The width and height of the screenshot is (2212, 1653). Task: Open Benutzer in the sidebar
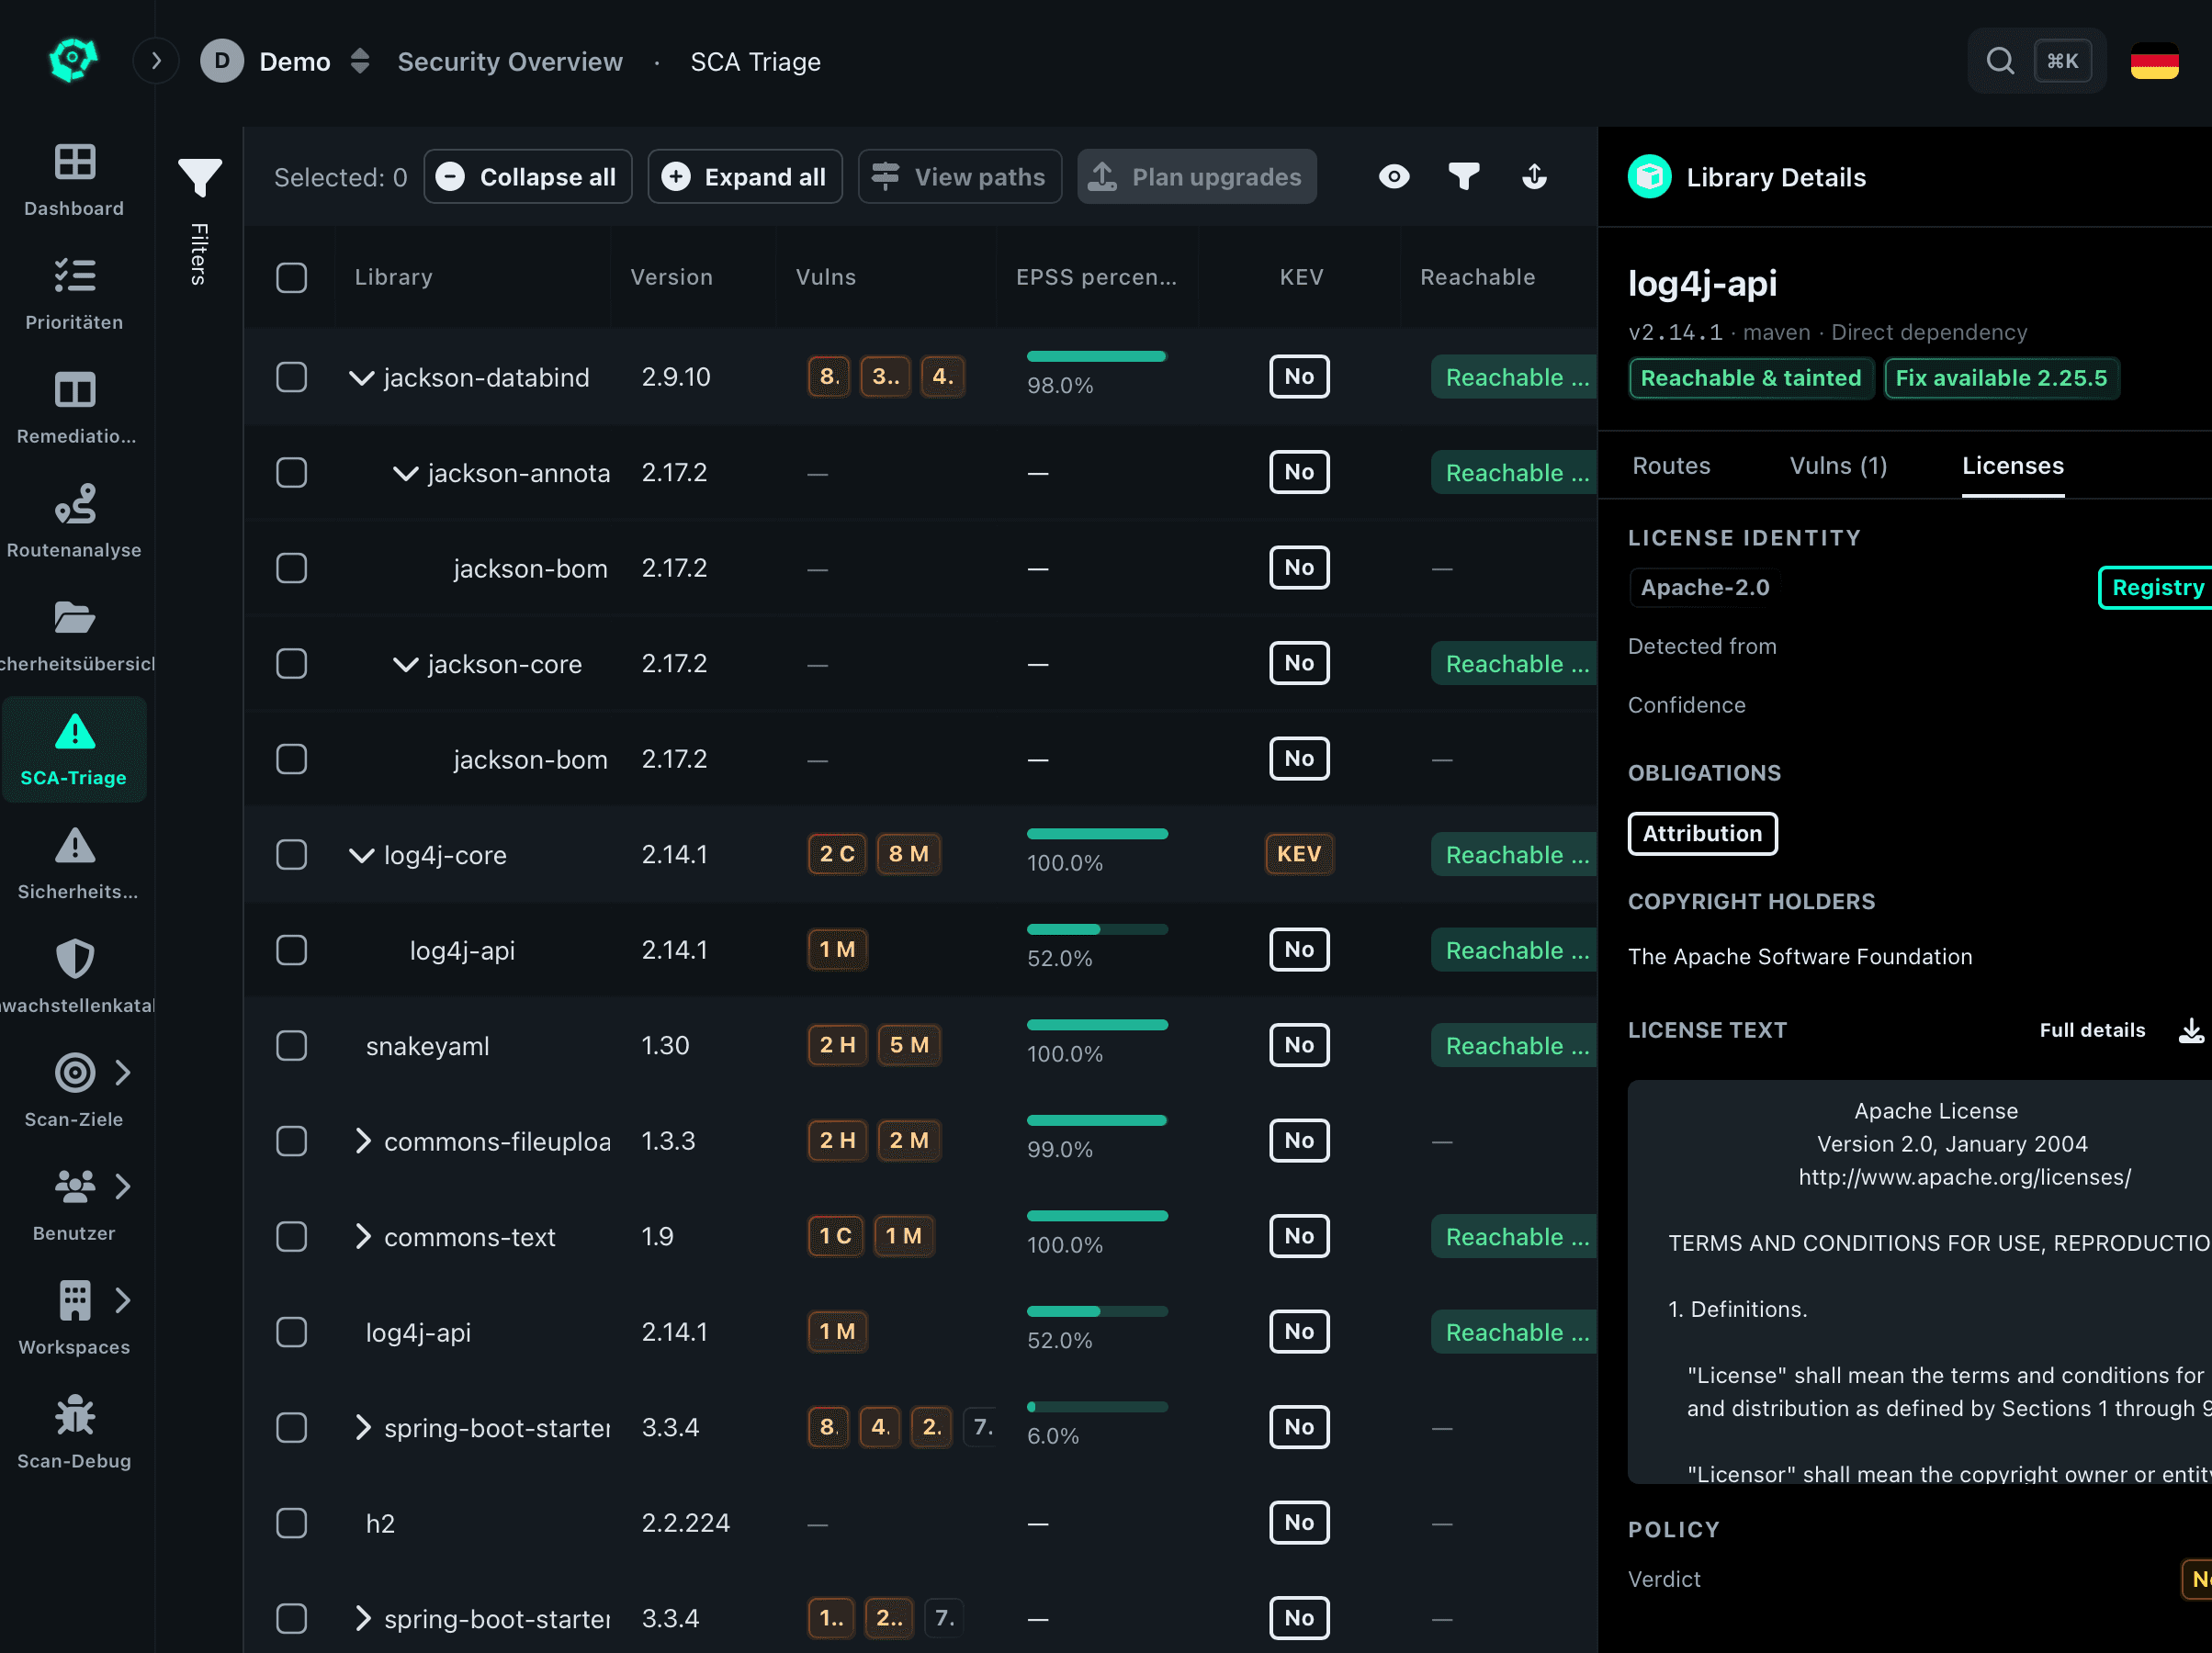(74, 1205)
